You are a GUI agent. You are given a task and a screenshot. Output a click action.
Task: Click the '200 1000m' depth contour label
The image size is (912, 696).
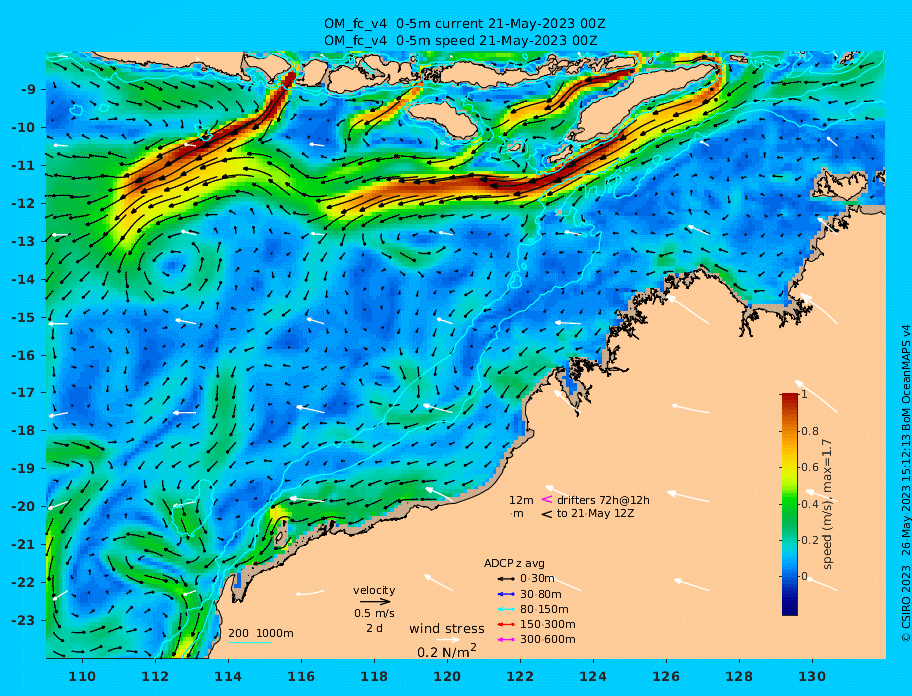261,633
